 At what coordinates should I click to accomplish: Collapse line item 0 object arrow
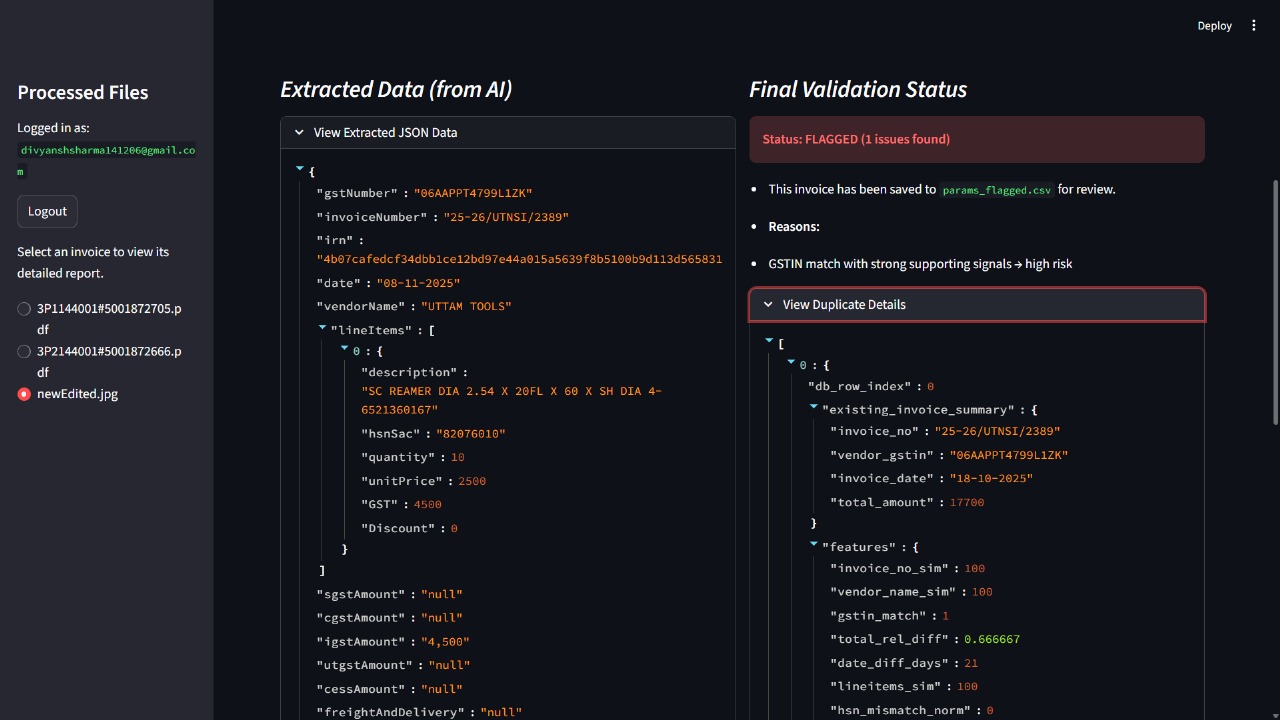pos(344,349)
